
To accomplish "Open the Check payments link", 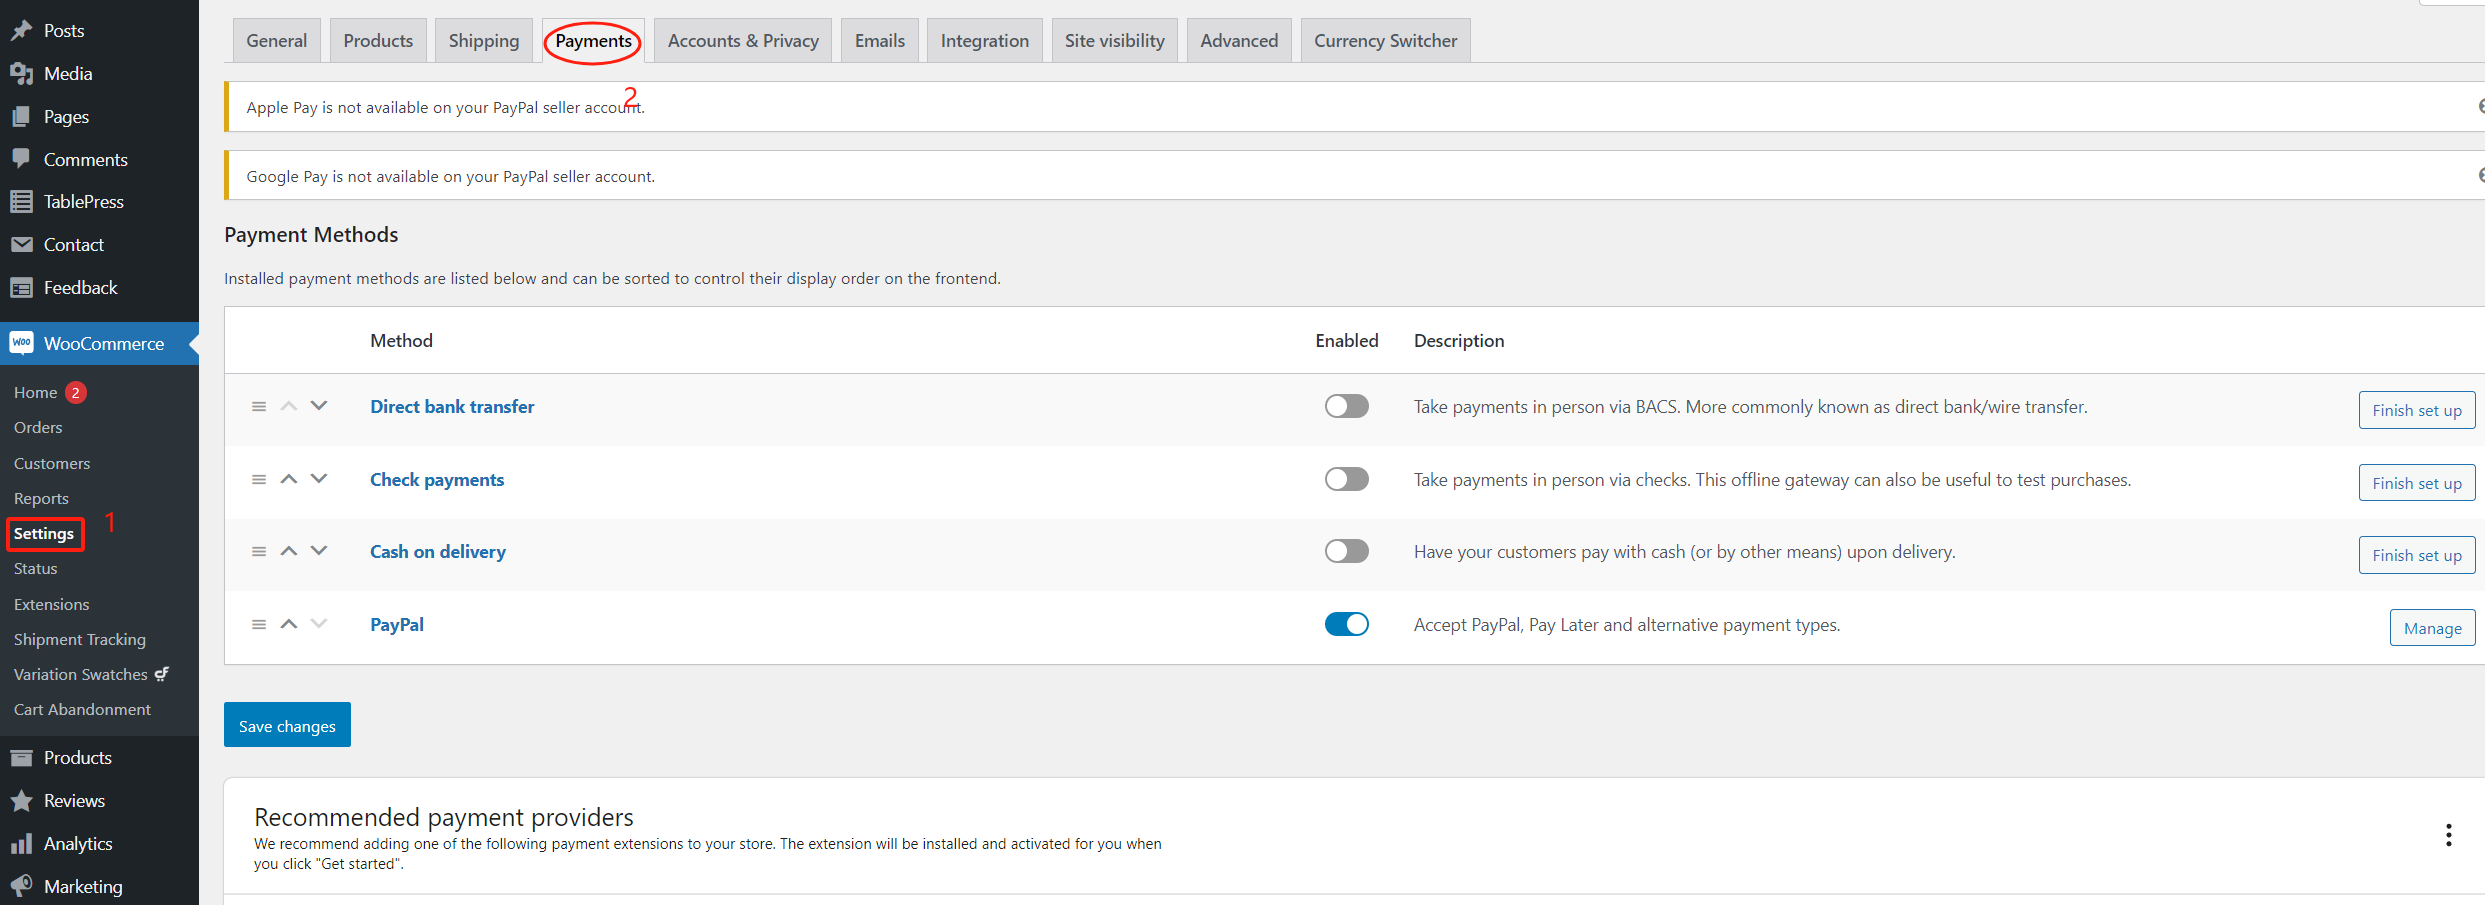I will coord(437,480).
